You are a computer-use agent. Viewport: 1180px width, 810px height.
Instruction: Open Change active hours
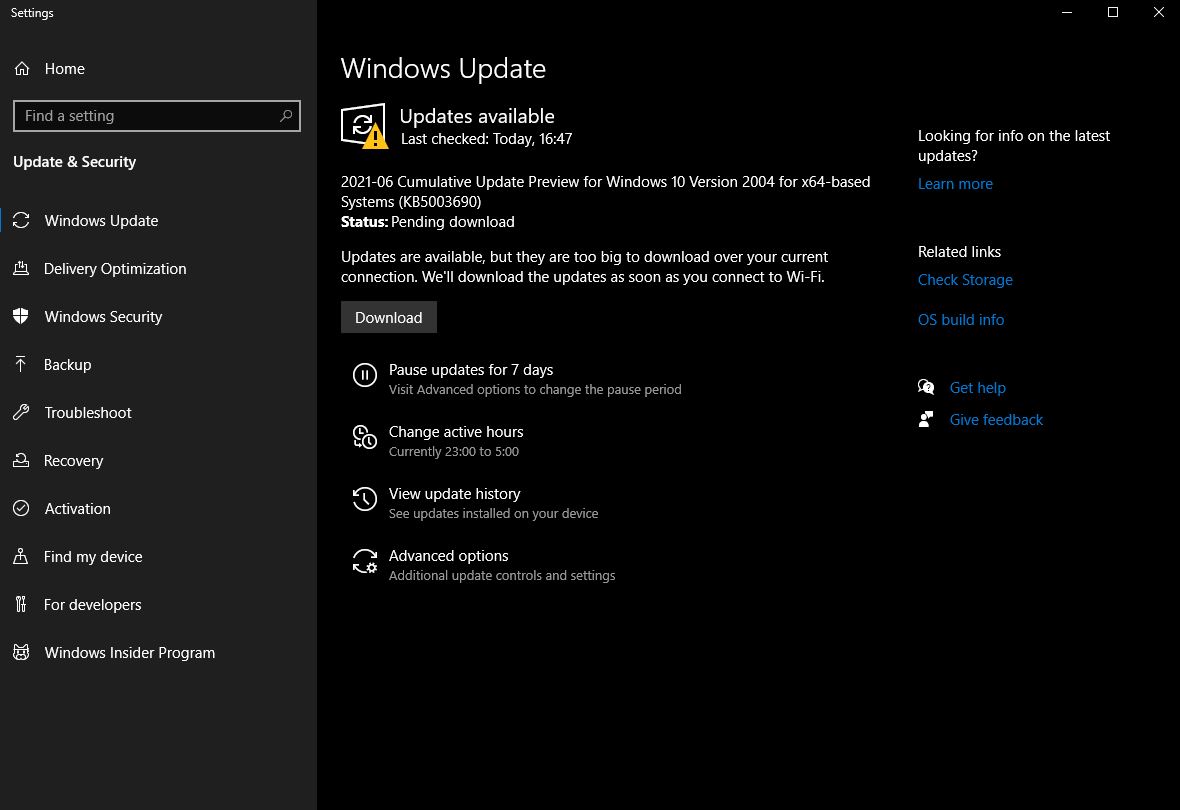(x=455, y=431)
